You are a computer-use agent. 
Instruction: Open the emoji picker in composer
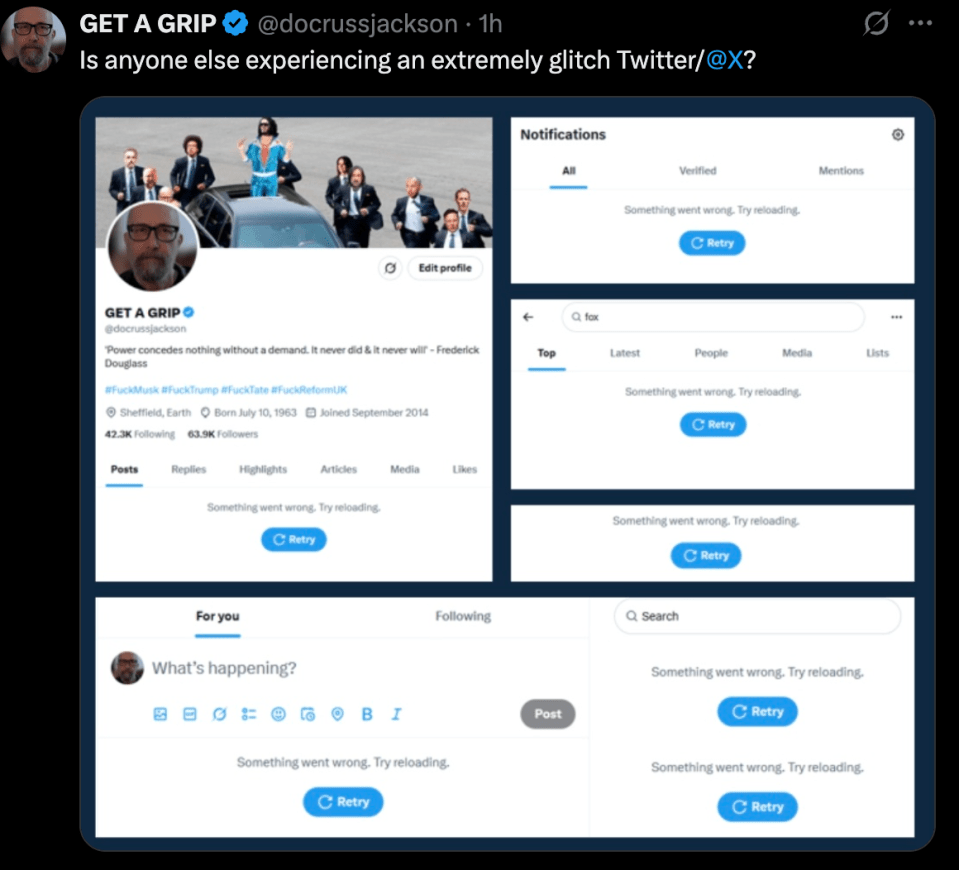(x=278, y=714)
